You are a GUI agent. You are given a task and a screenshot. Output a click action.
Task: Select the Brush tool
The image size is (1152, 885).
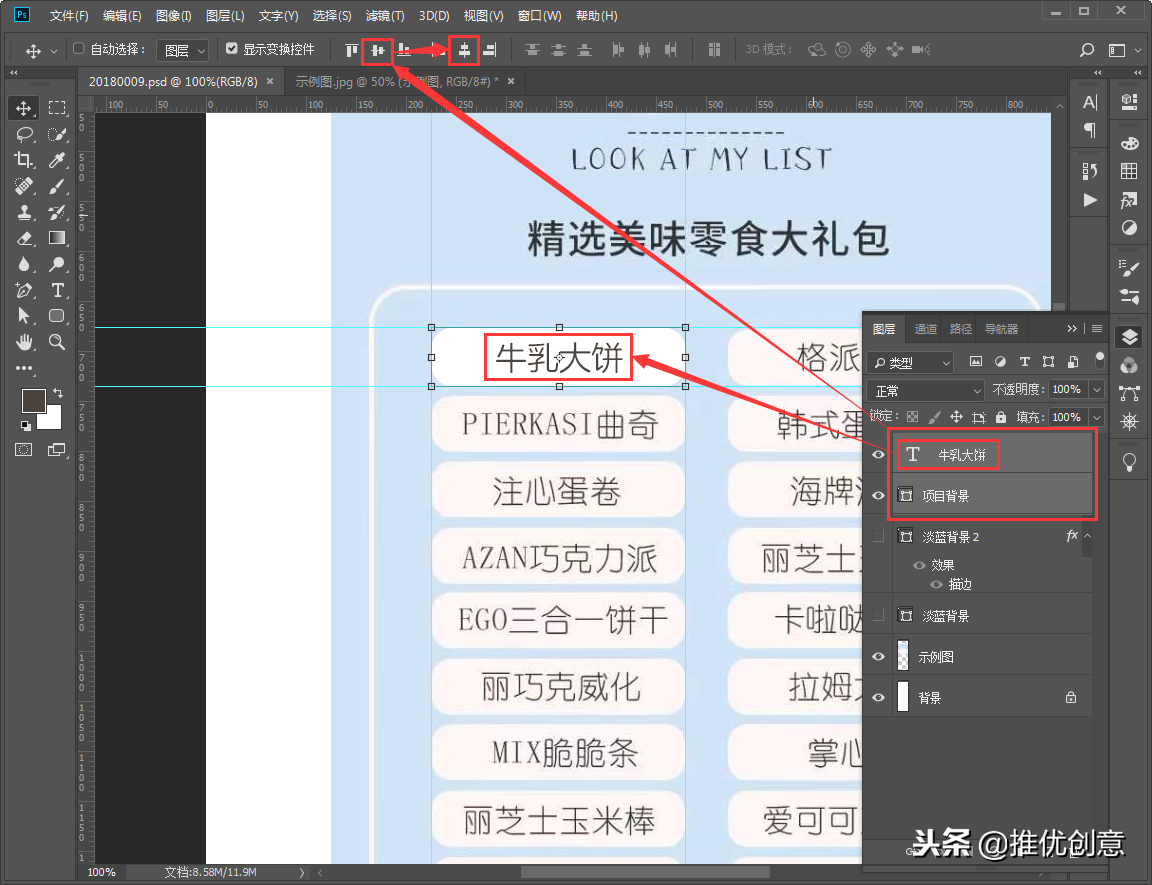[x=57, y=187]
